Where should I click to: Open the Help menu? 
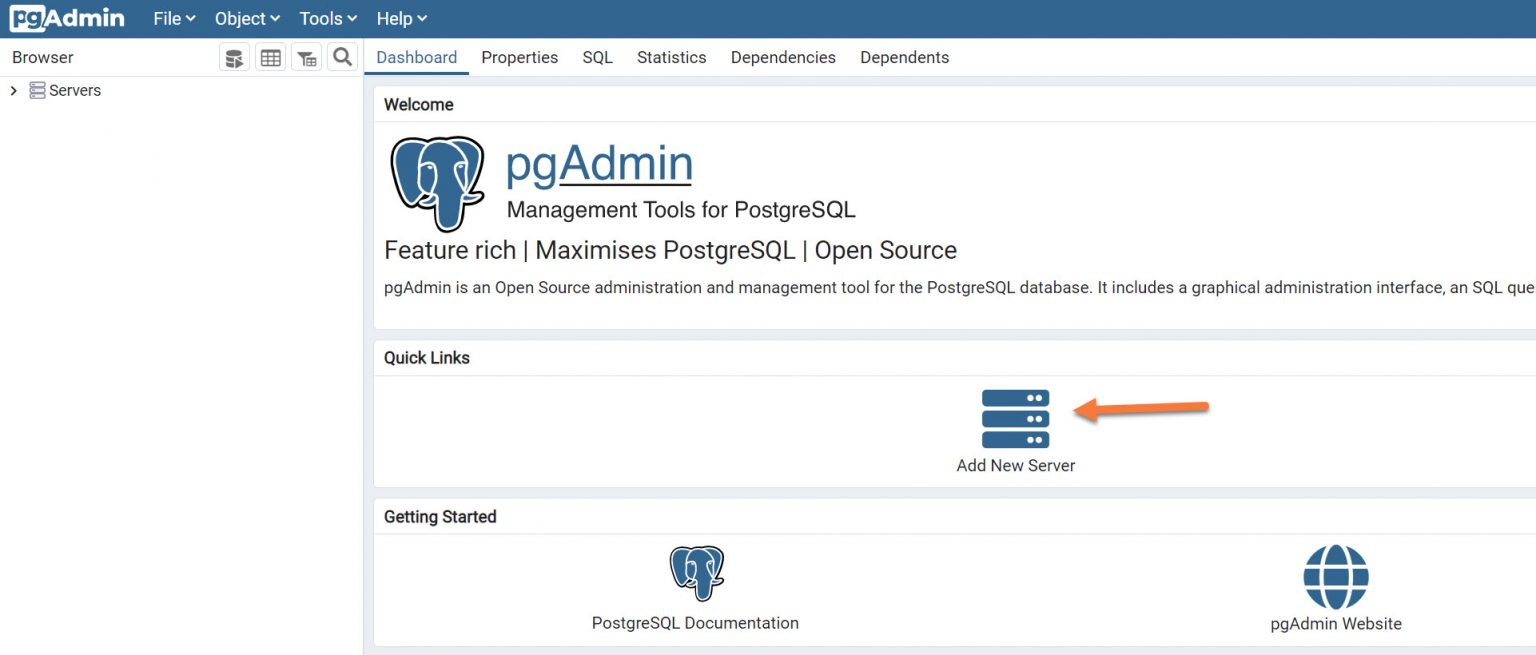tap(400, 17)
